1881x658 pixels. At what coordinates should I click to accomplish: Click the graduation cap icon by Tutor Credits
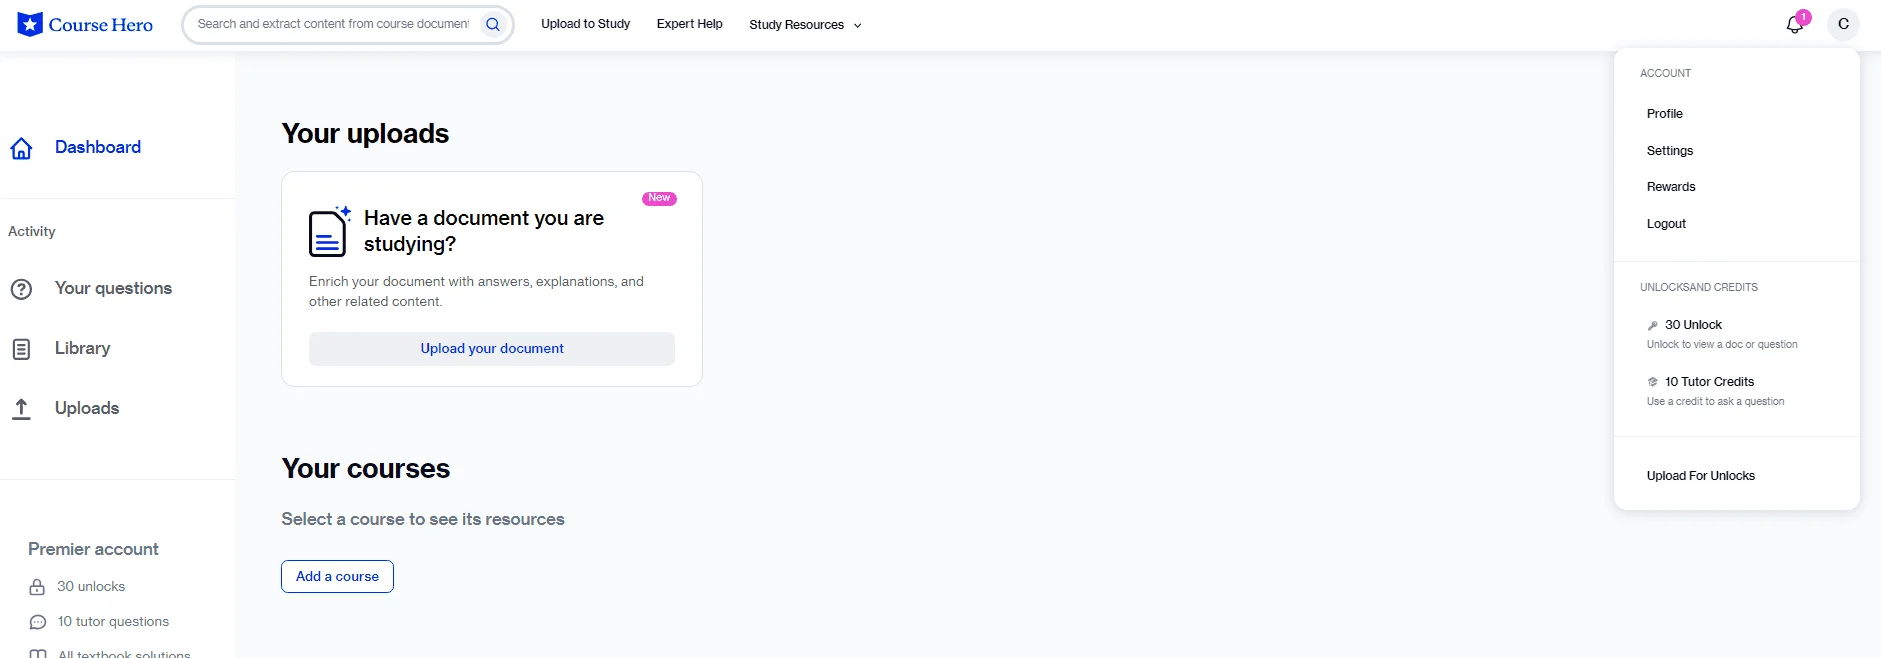[x=1653, y=382]
